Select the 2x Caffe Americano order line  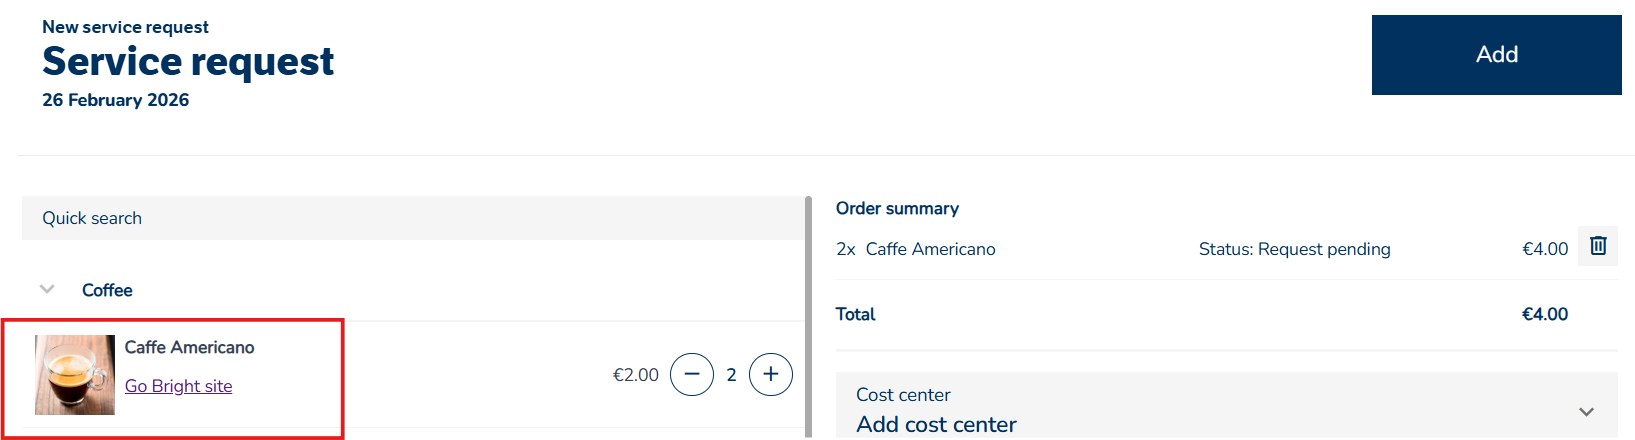(x=916, y=249)
